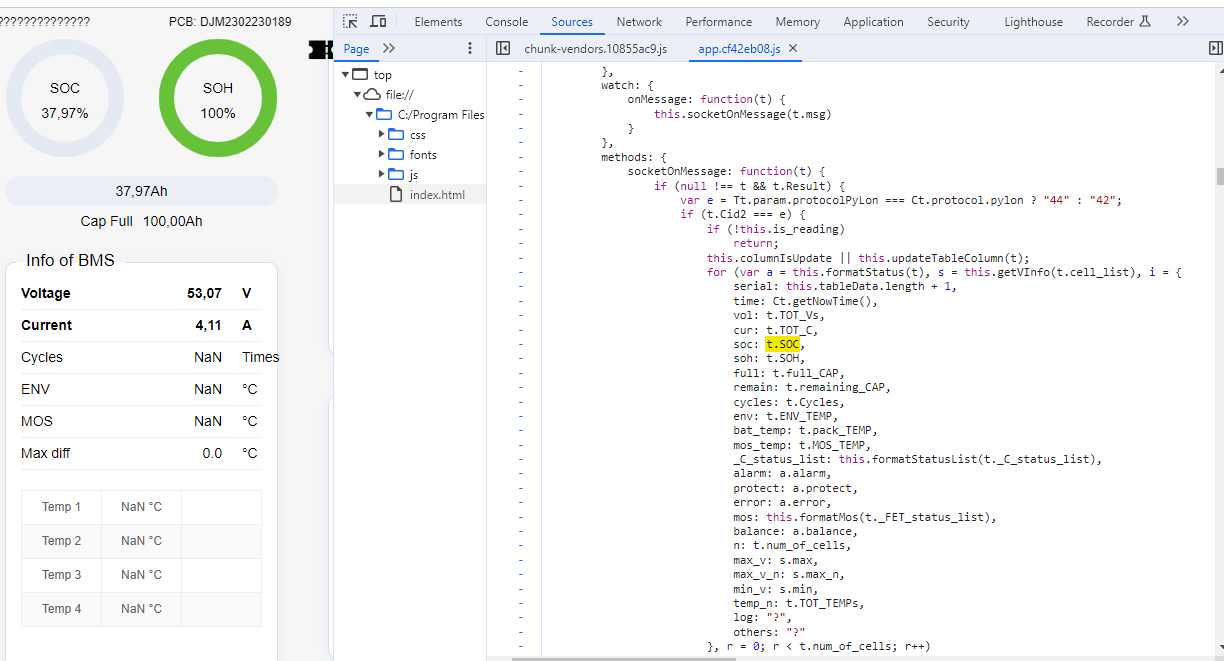Open the Elements tab
1224x661 pixels.
(x=438, y=21)
